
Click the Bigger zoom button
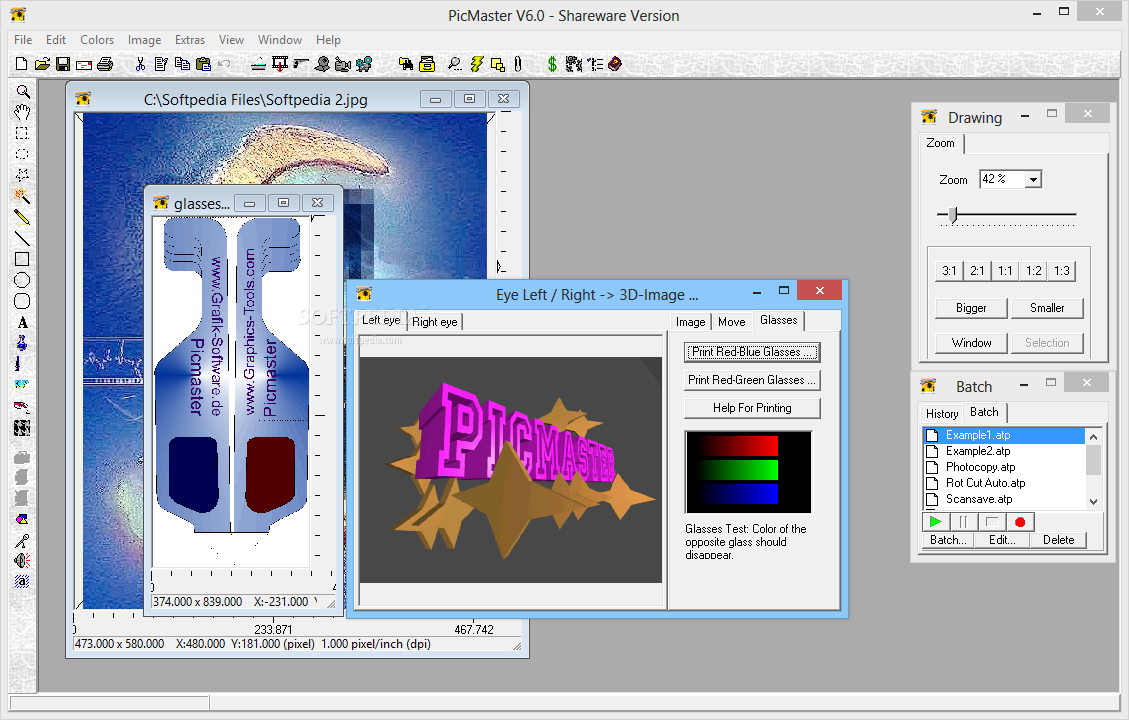click(971, 308)
